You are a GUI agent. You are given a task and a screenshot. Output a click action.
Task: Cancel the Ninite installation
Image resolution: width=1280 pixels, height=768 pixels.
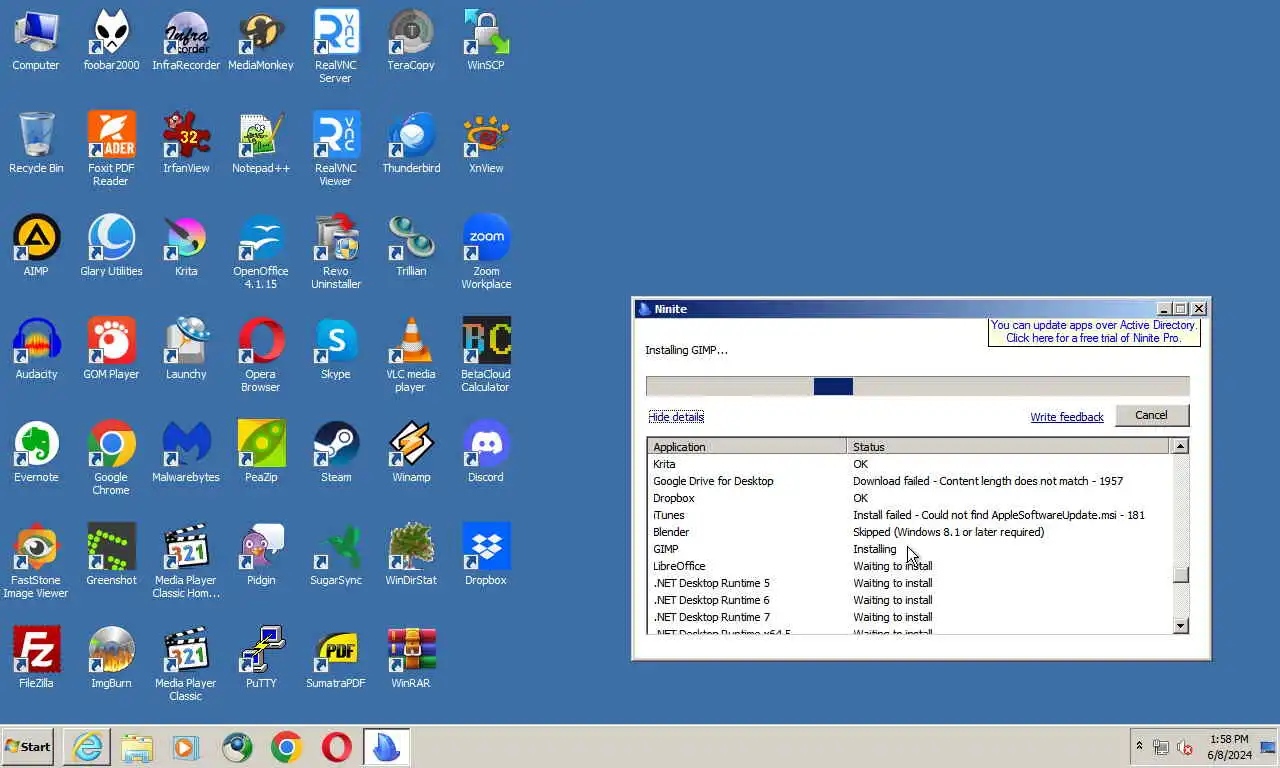tap(1151, 415)
